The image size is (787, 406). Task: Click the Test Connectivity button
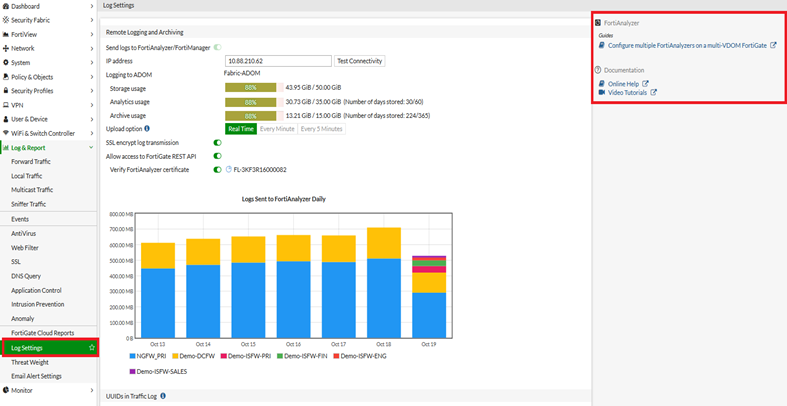click(360, 61)
